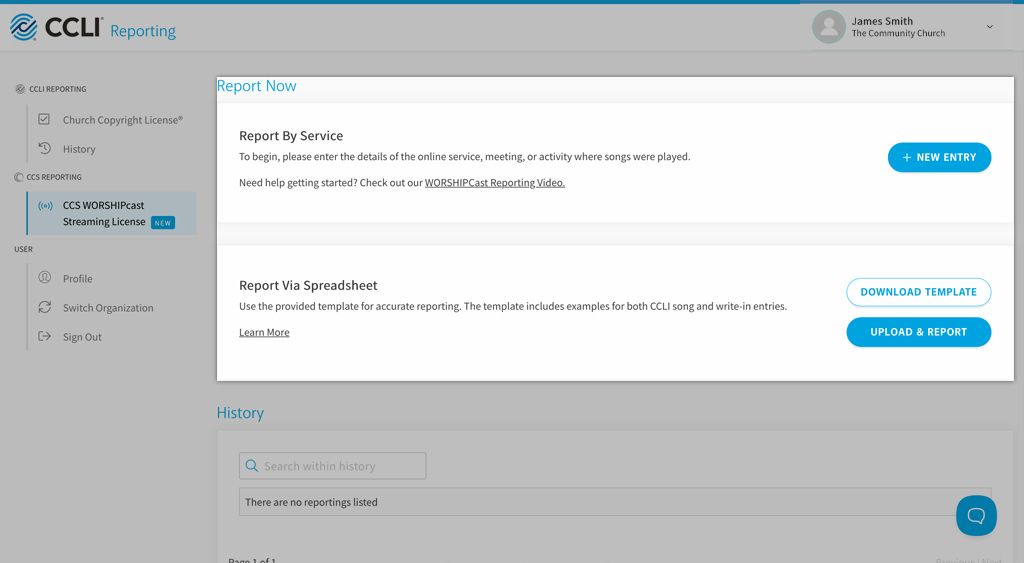Follow the Learn More link
Screen dimensions: 1024x563
pos(264,332)
